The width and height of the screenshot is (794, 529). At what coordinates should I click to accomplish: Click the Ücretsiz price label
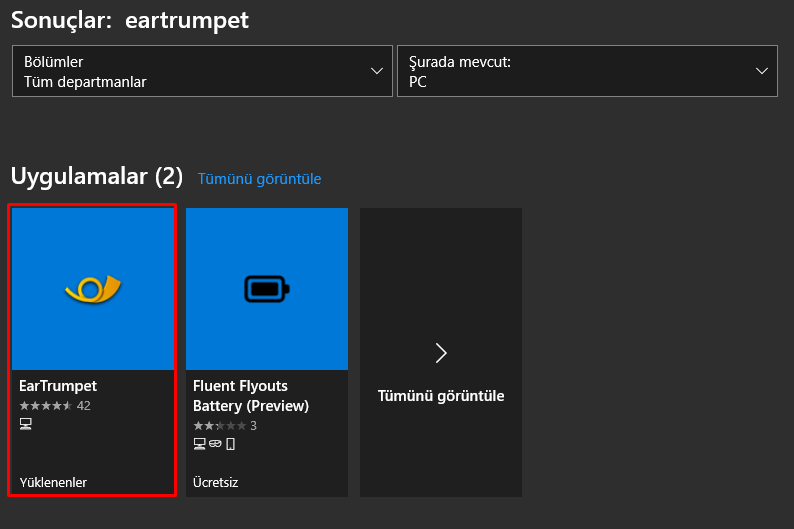[x=215, y=482]
